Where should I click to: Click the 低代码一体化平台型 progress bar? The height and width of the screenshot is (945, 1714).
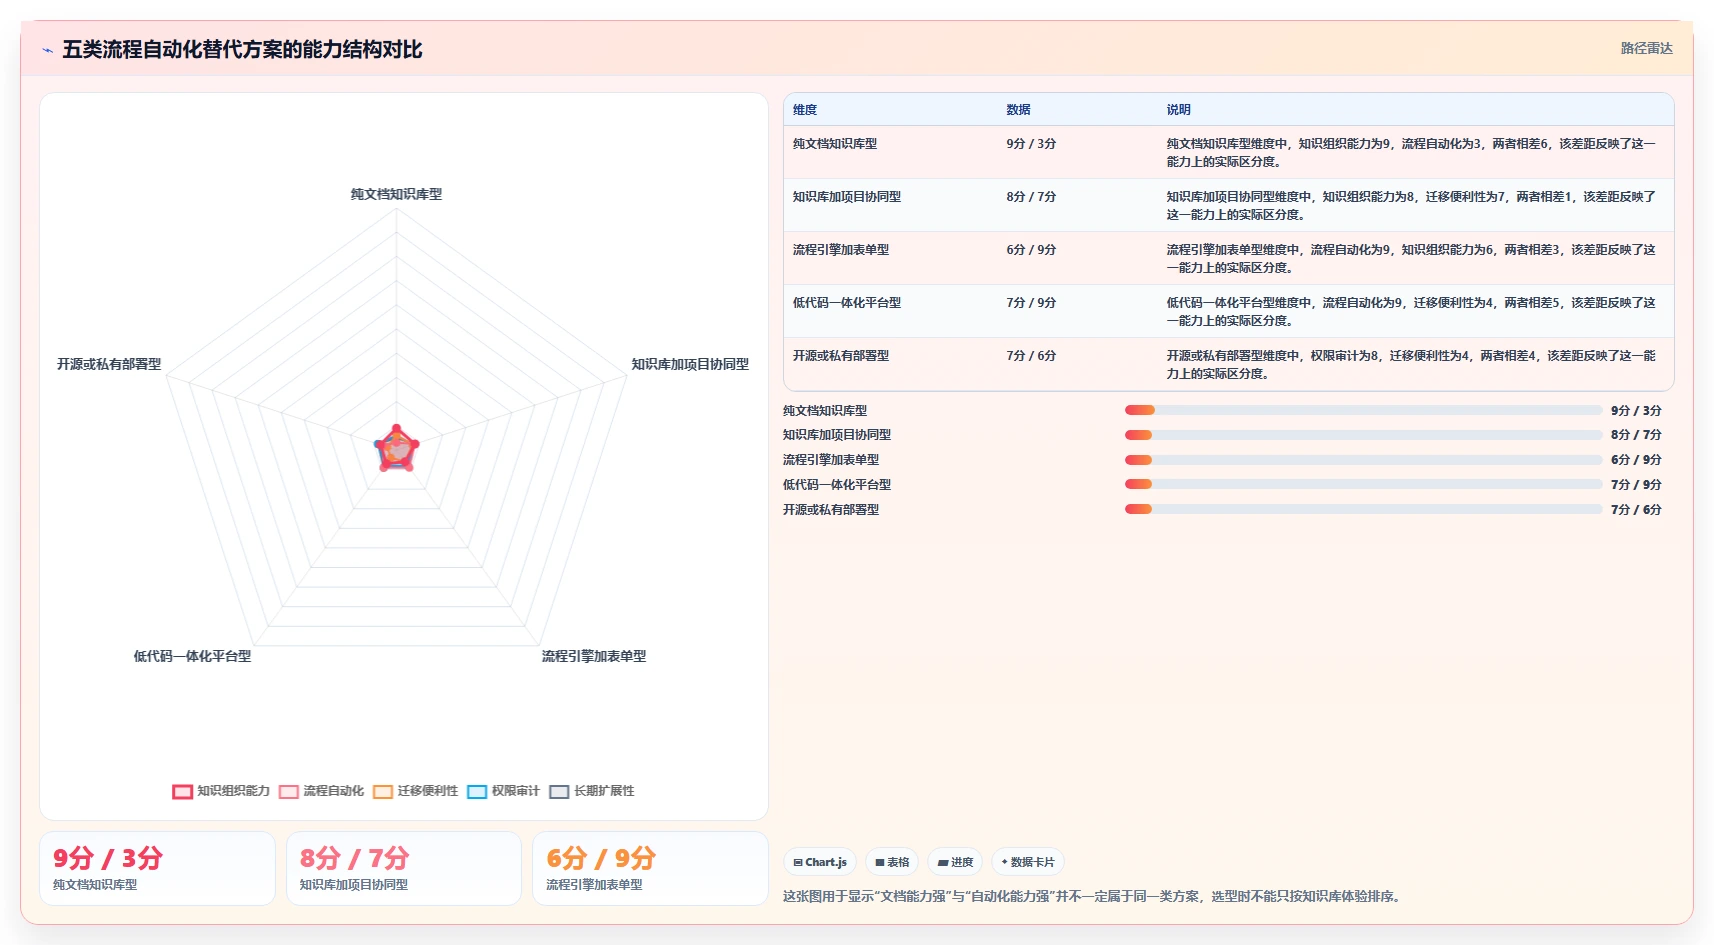click(x=1363, y=484)
